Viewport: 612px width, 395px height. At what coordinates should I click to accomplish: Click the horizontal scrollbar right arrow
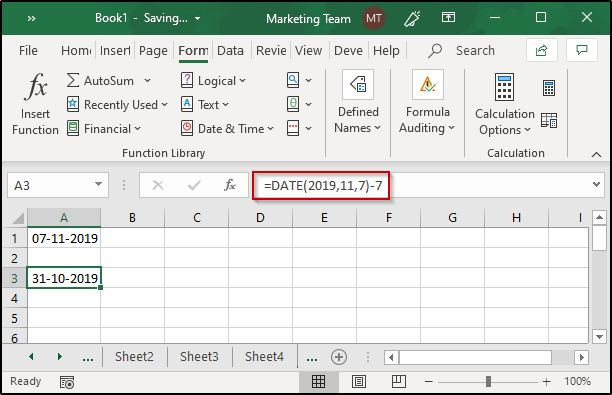click(581, 357)
